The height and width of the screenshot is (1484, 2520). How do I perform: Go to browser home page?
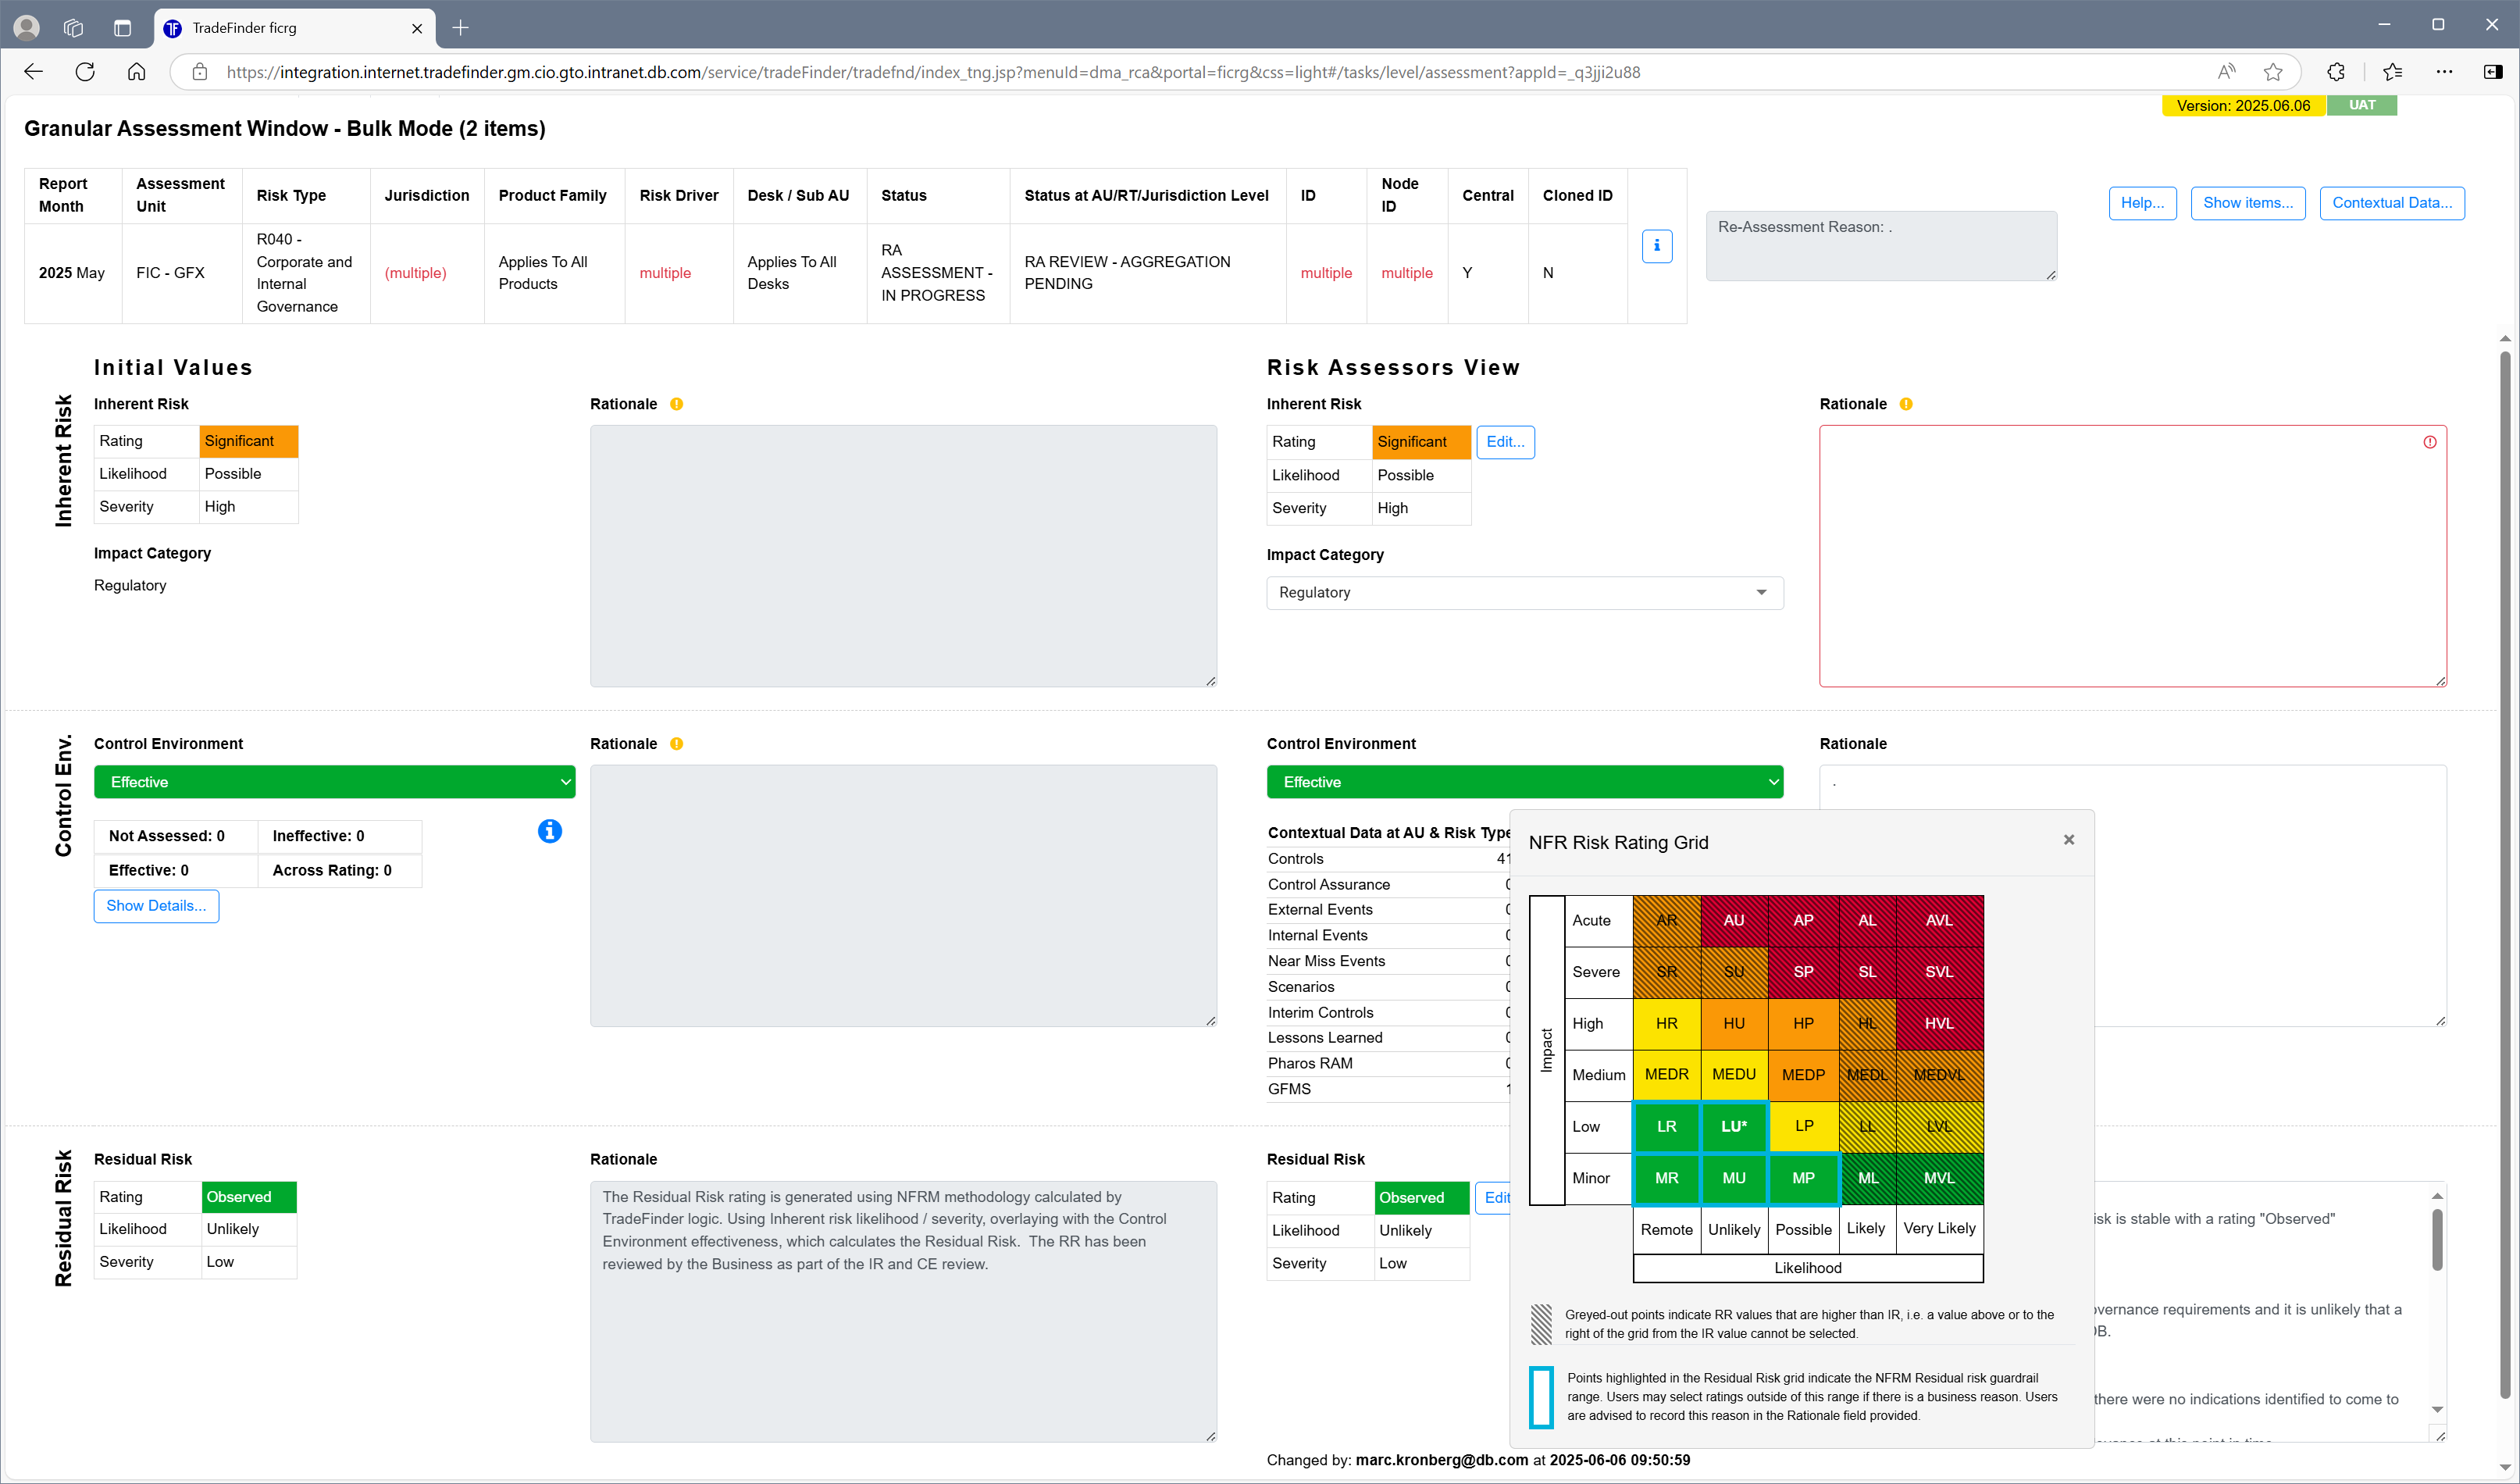[x=137, y=72]
